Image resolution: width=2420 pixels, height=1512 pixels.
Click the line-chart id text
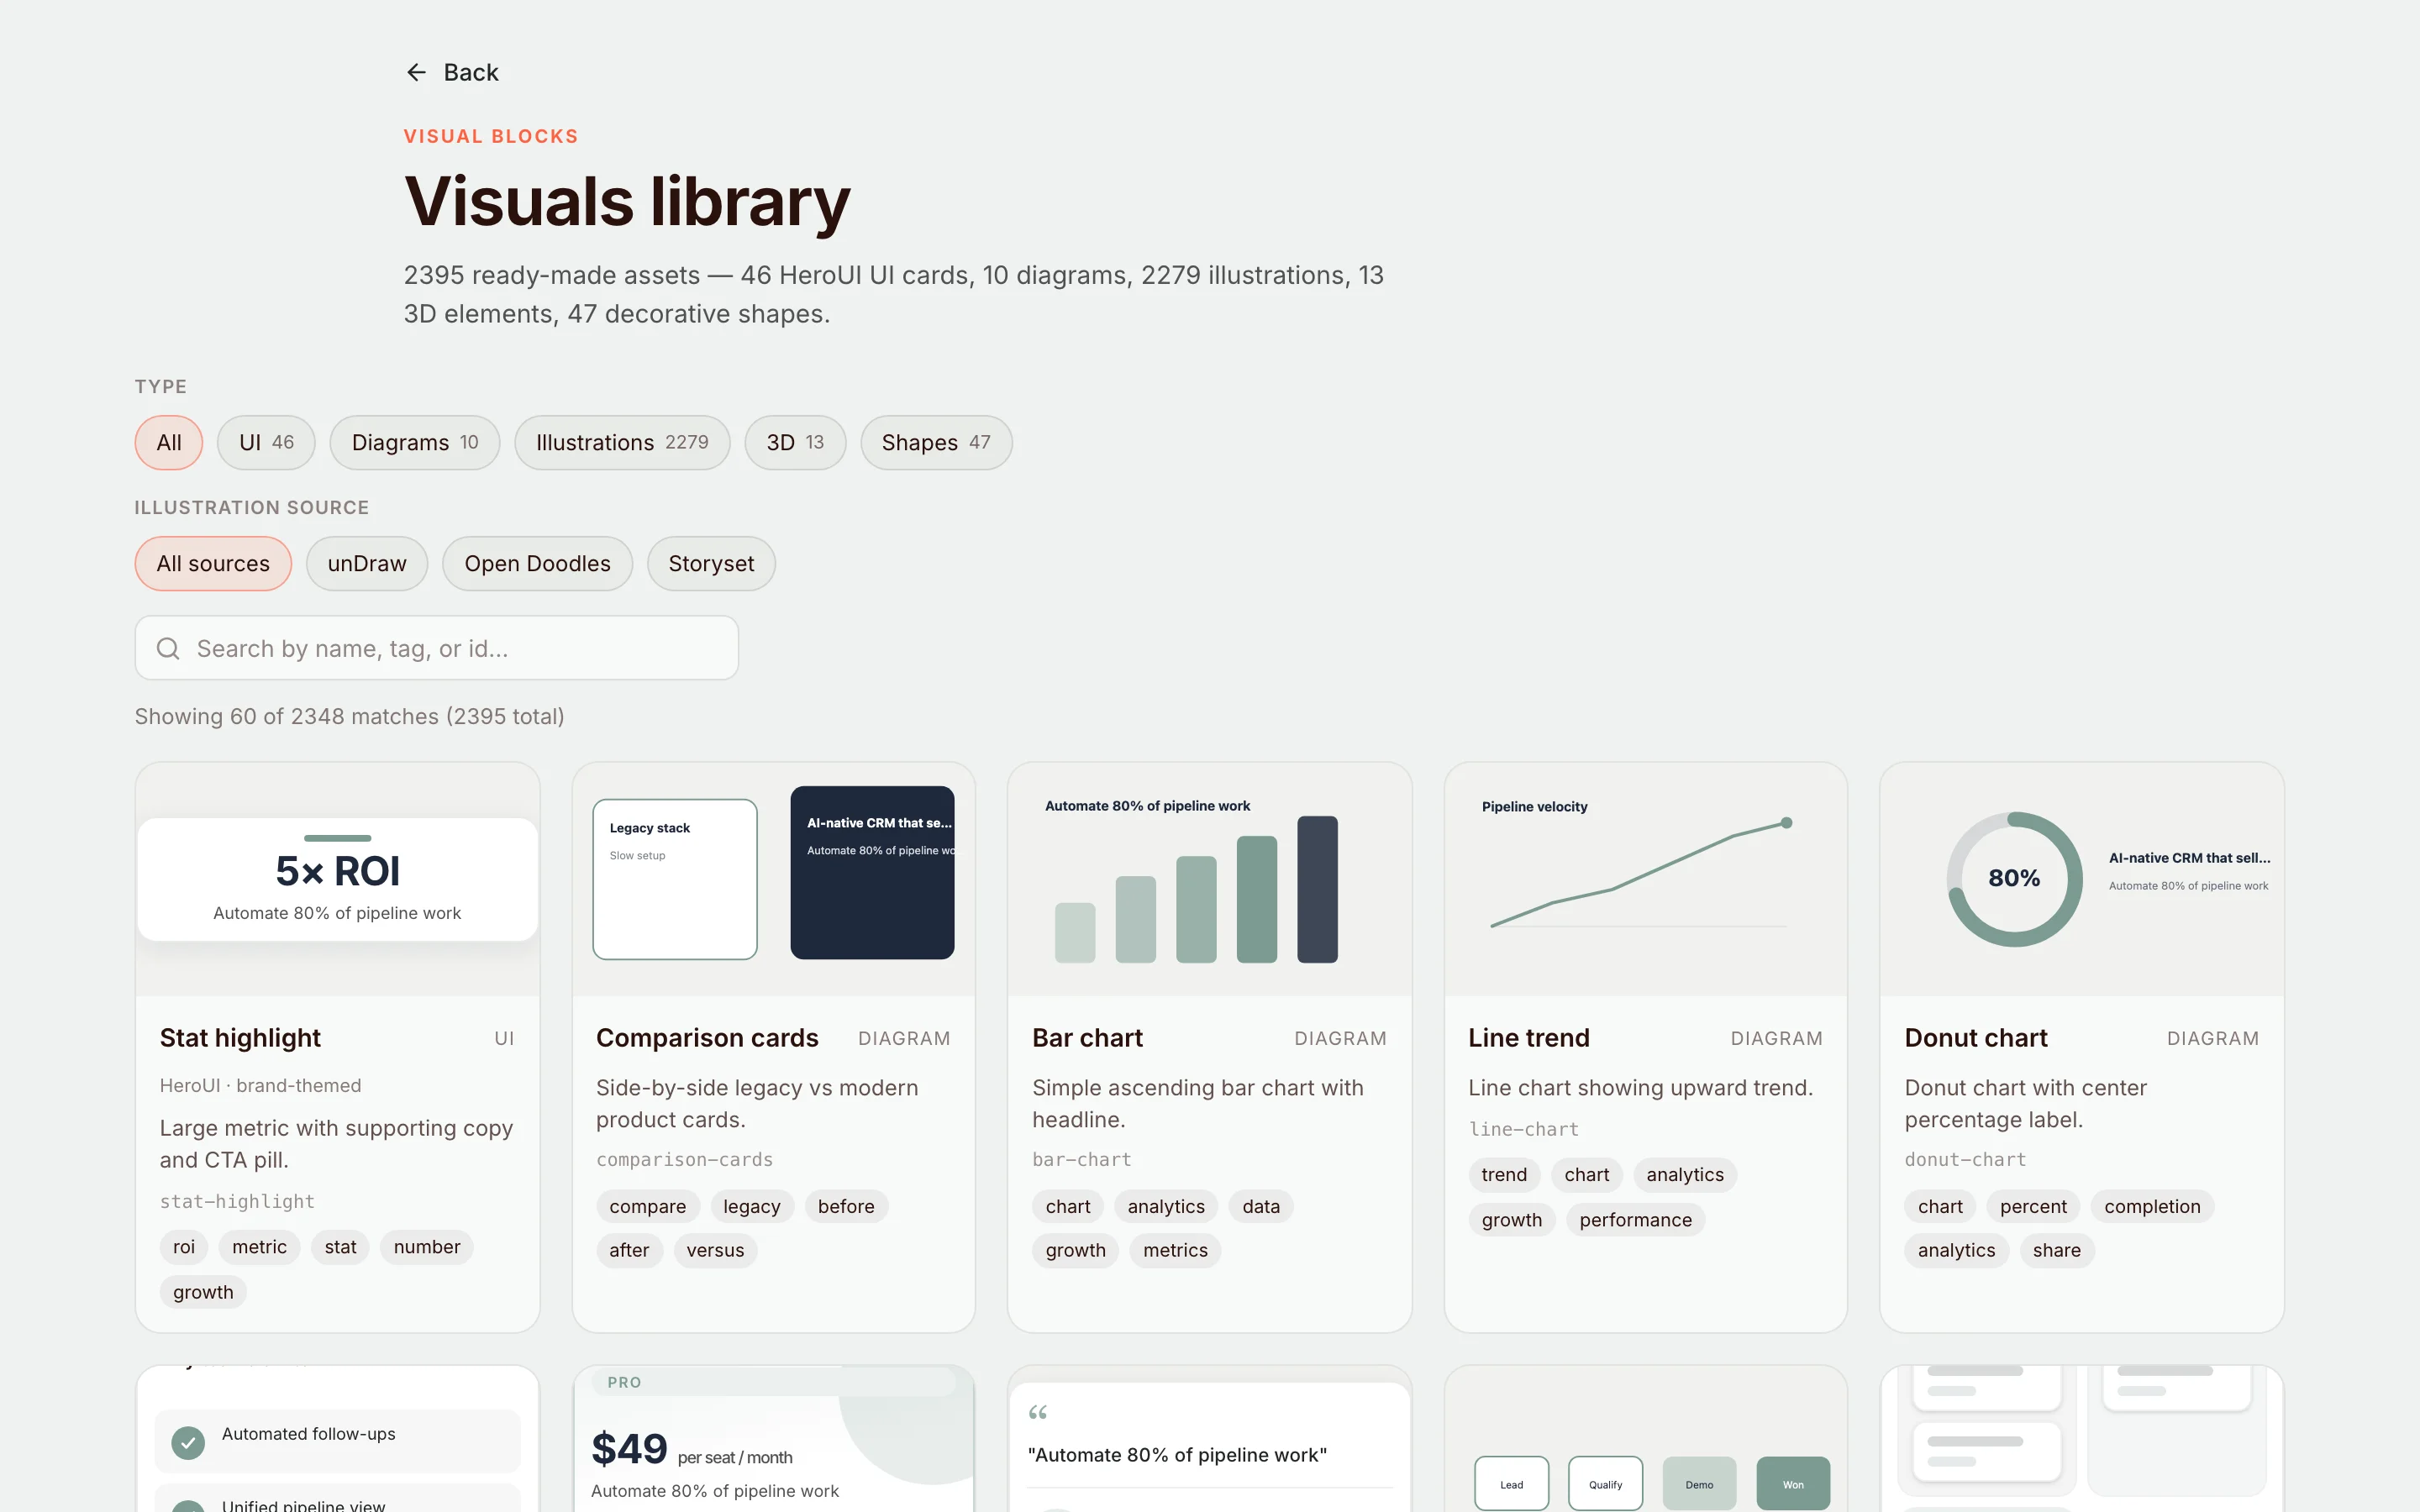1523,1129
